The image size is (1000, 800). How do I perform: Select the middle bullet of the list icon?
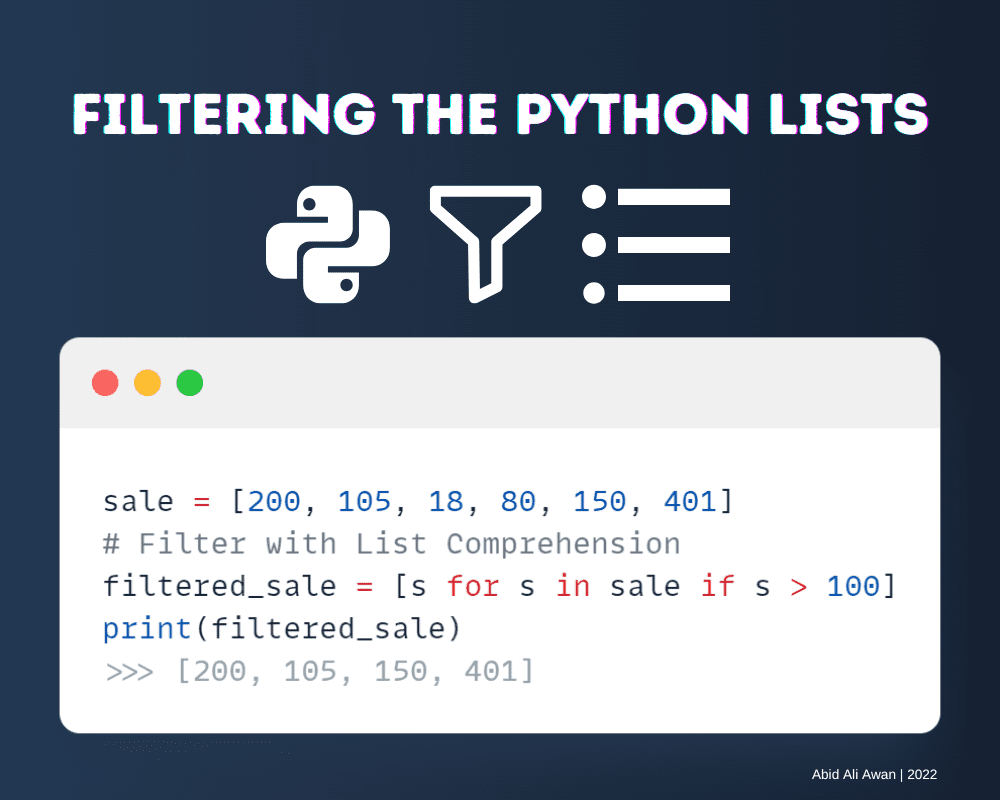click(593, 245)
